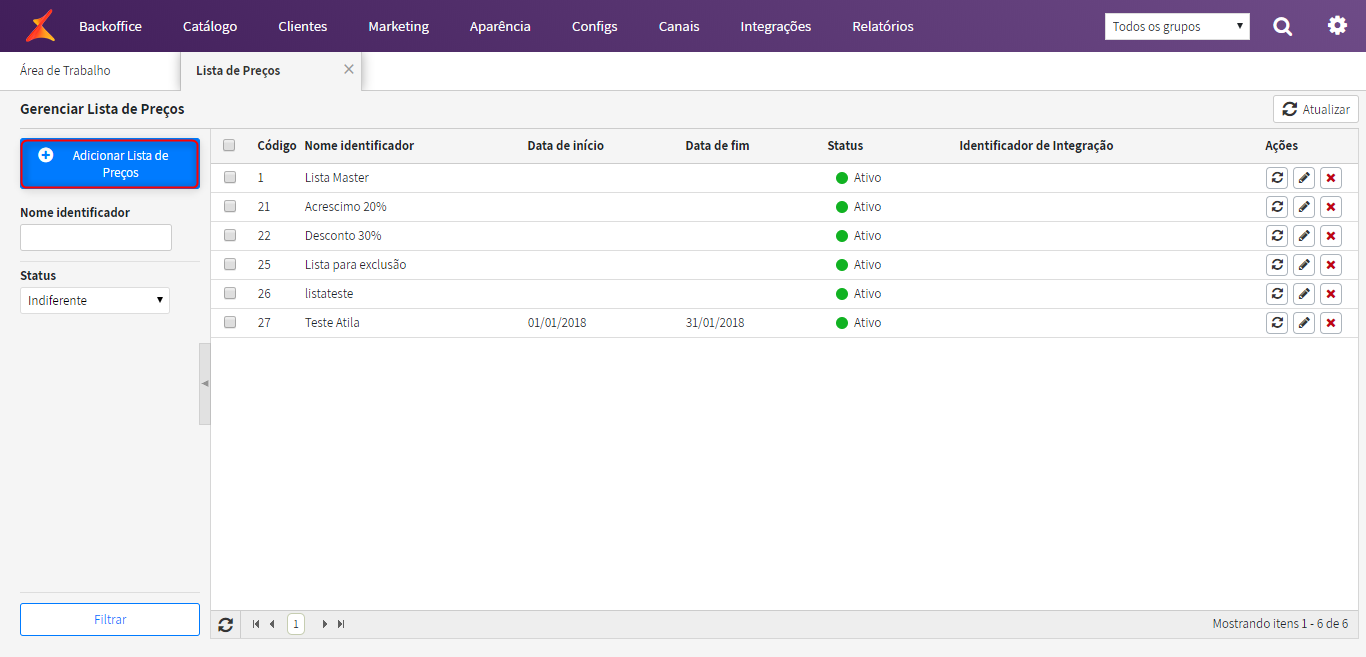The height and width of the screenshot is (657, 1366).
Task: Check the Acrescimo 20% row checkbox
Action: 230,206
